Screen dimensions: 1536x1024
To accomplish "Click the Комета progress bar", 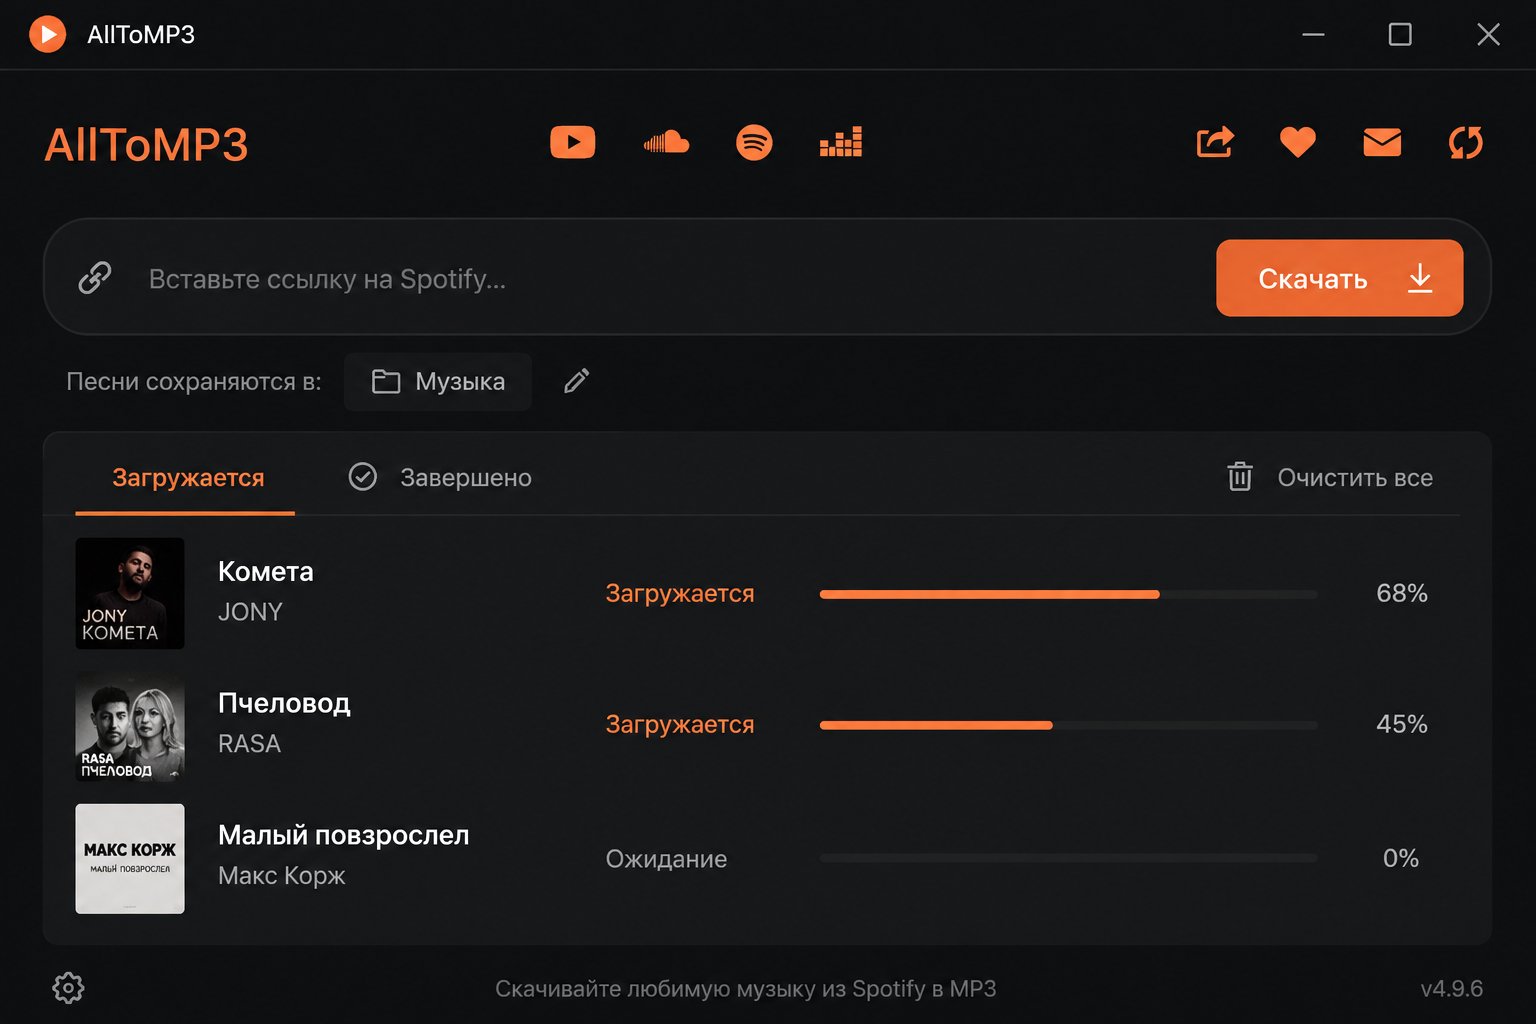I will tap(1068, 594).
